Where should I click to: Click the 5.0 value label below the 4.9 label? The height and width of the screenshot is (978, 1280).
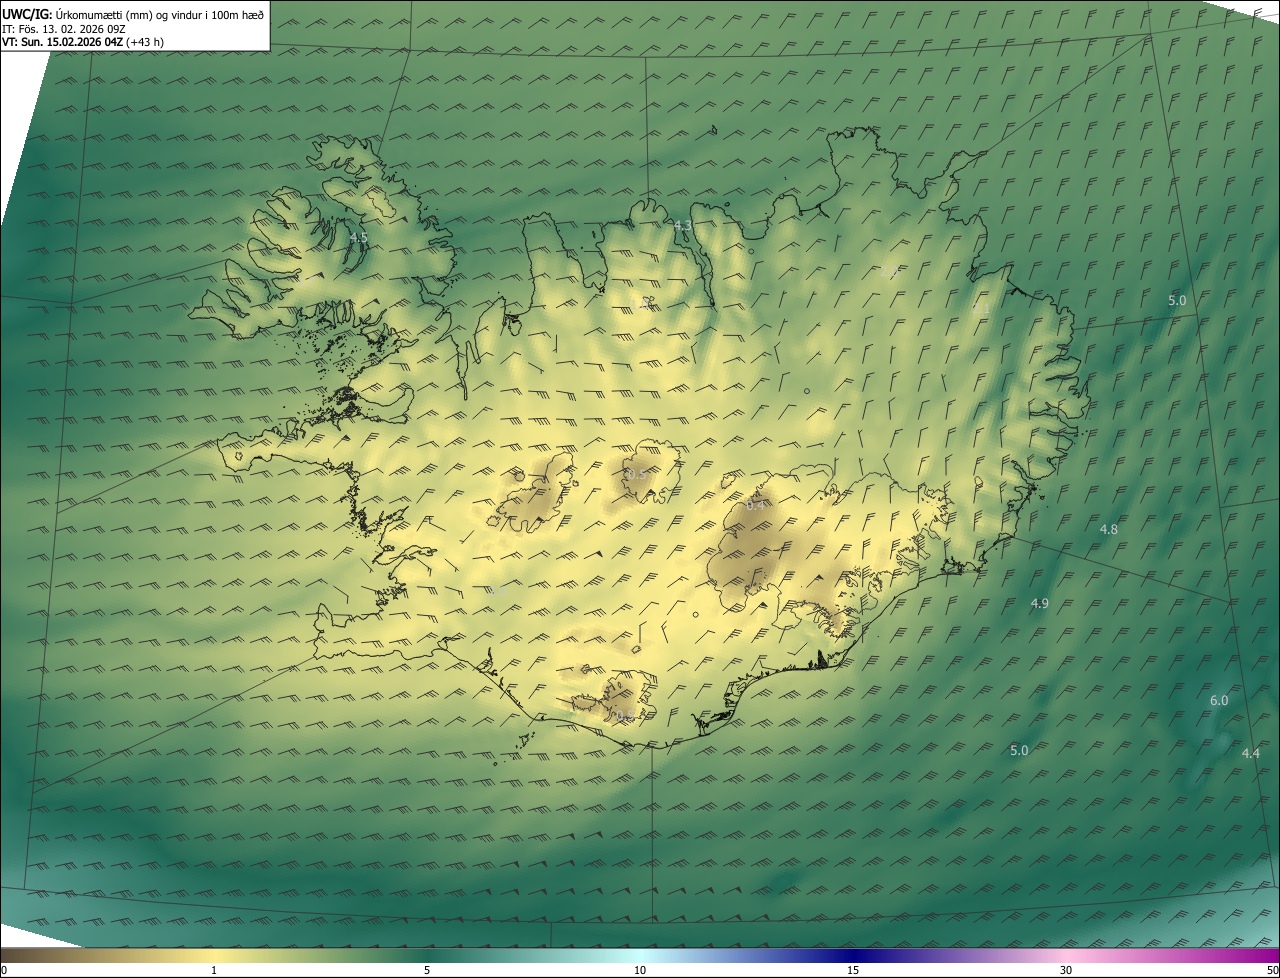[x=1019, y=750]
